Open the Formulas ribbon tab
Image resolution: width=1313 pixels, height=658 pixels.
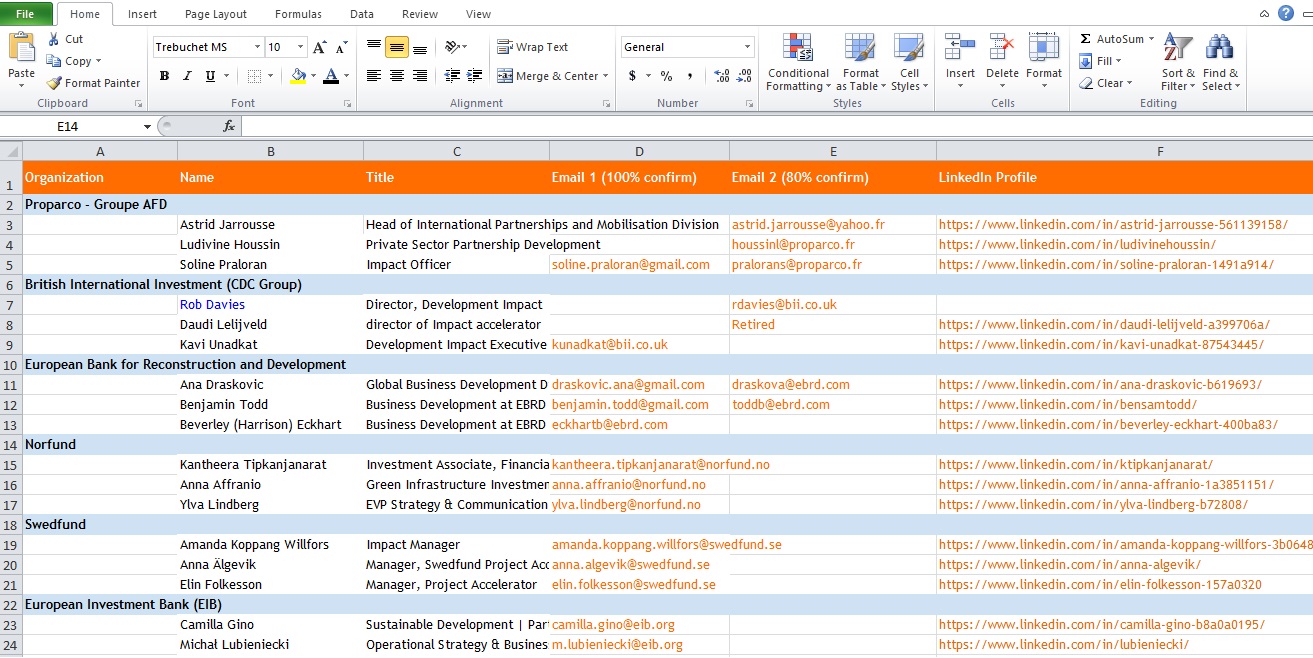[x=298, y=14]
